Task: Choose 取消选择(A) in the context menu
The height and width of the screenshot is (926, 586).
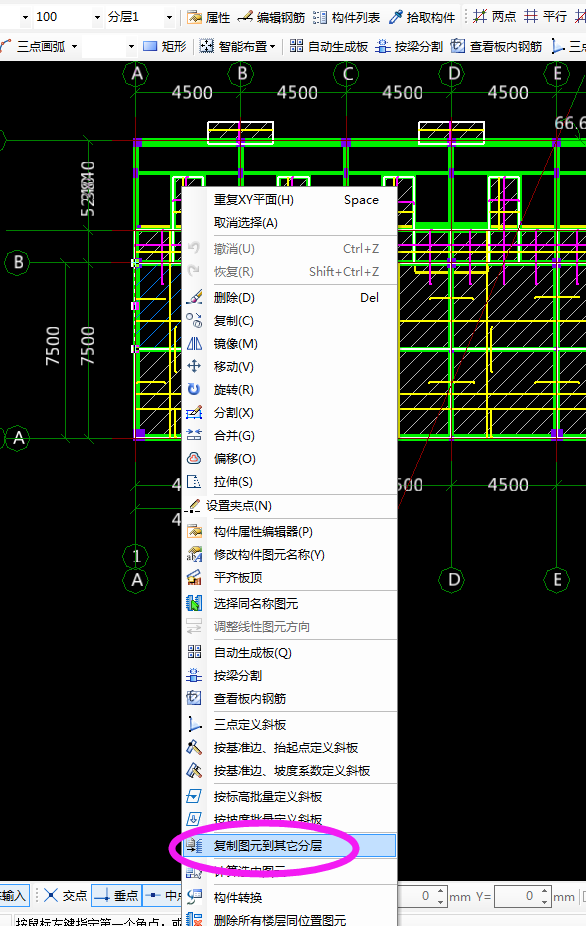Action: [289, 223]
